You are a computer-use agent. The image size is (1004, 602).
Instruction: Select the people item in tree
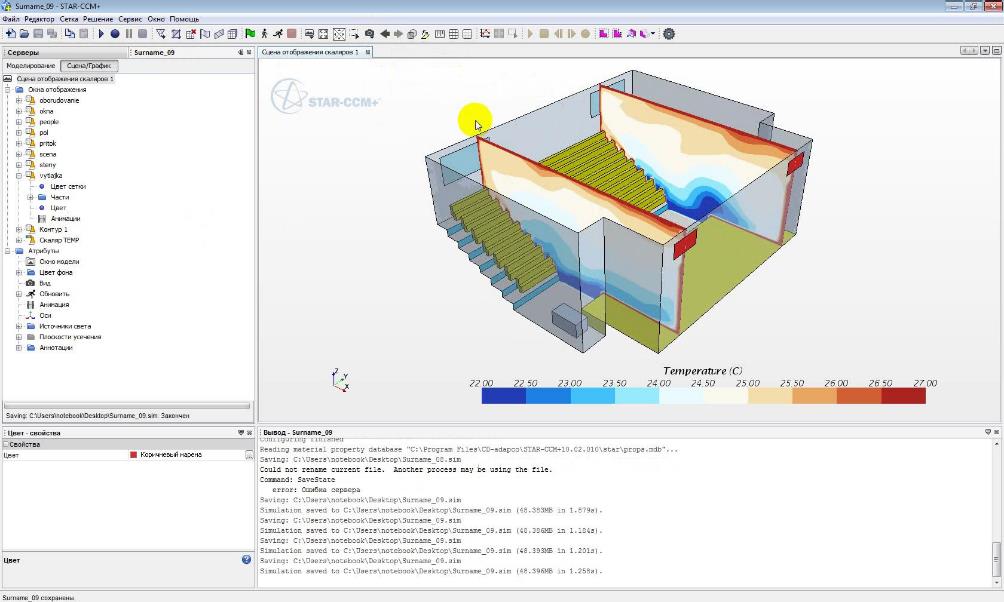click(x=48, y=122)
